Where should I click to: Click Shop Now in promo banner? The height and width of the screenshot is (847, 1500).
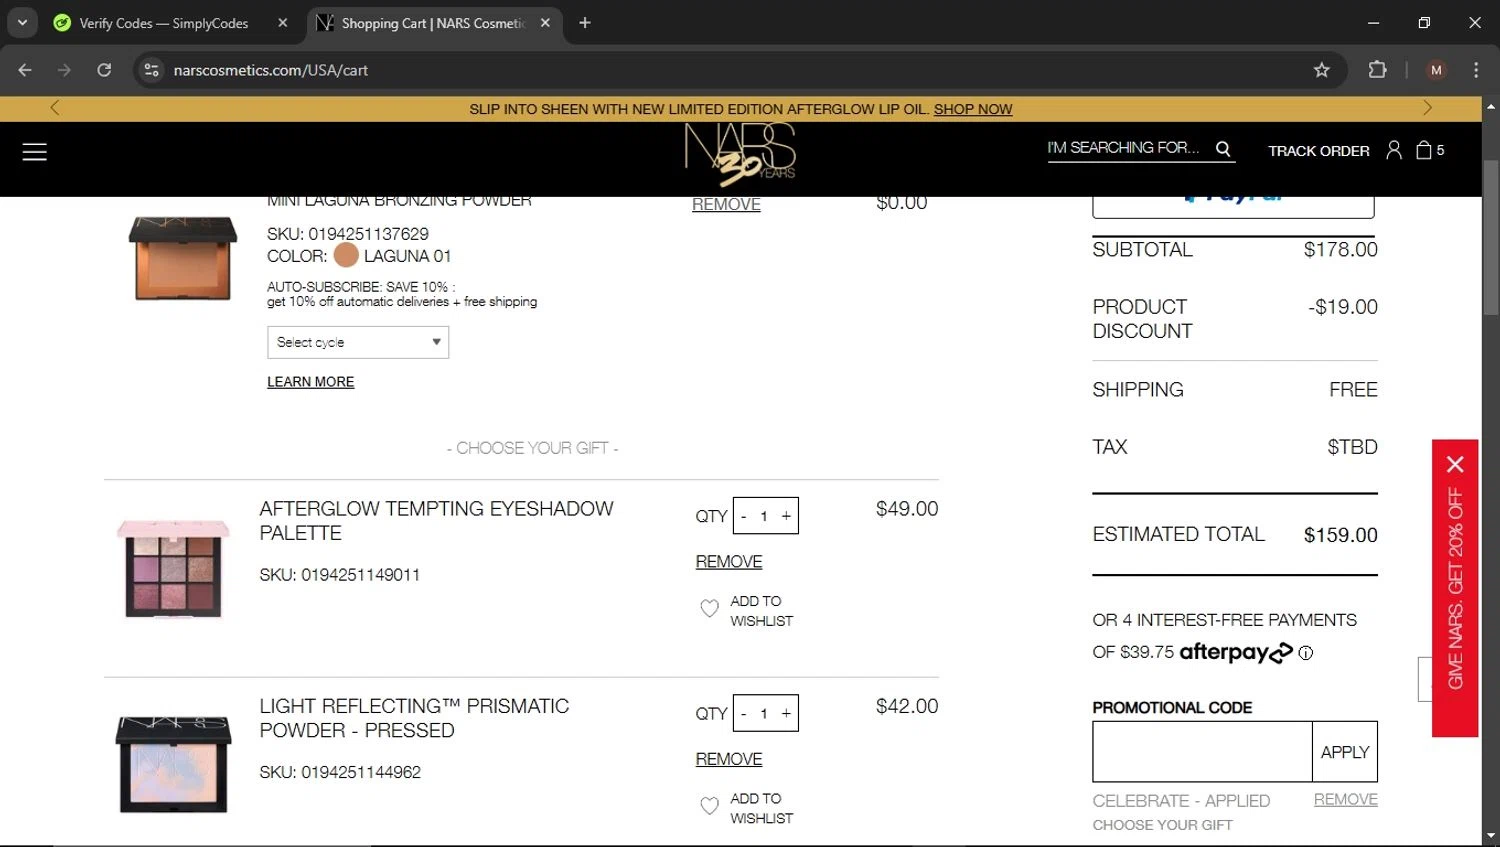click(973, 109)
